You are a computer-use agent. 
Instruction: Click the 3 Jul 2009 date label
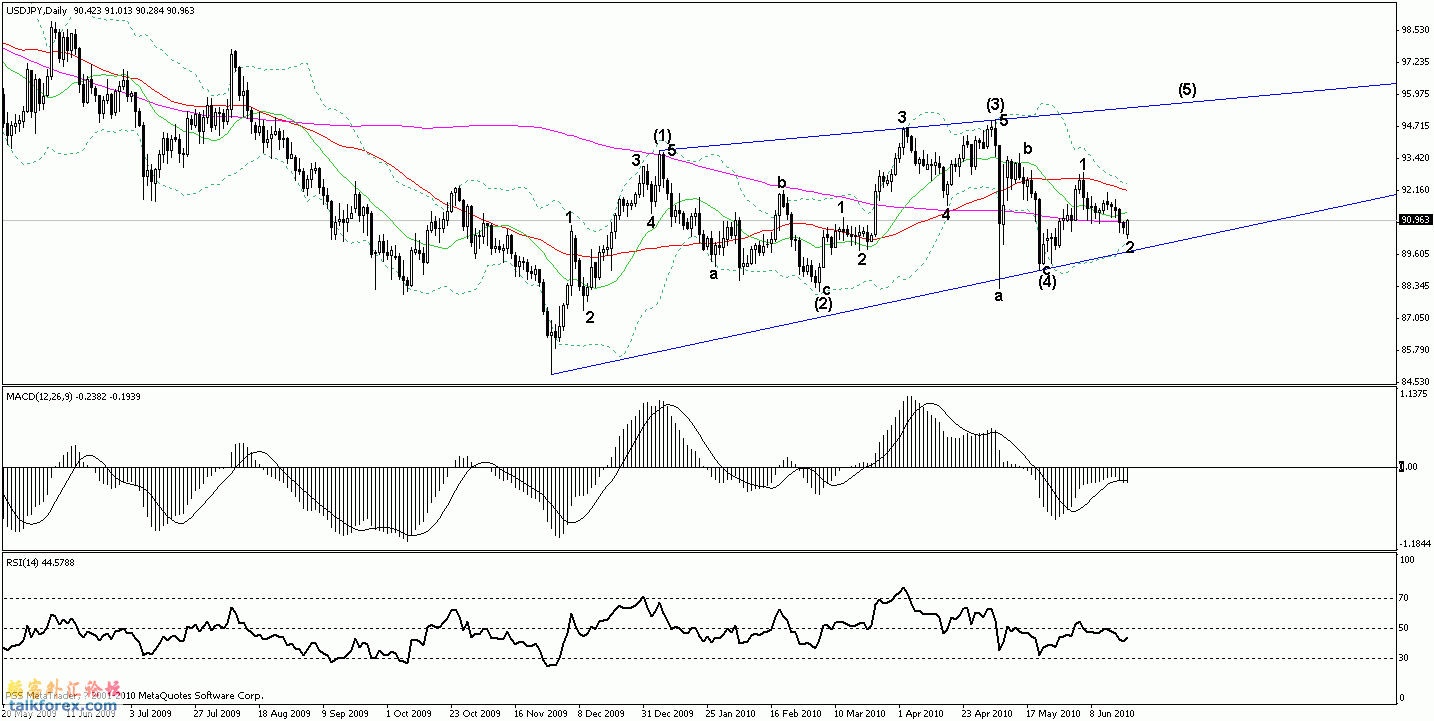click(x=151, y=714)
